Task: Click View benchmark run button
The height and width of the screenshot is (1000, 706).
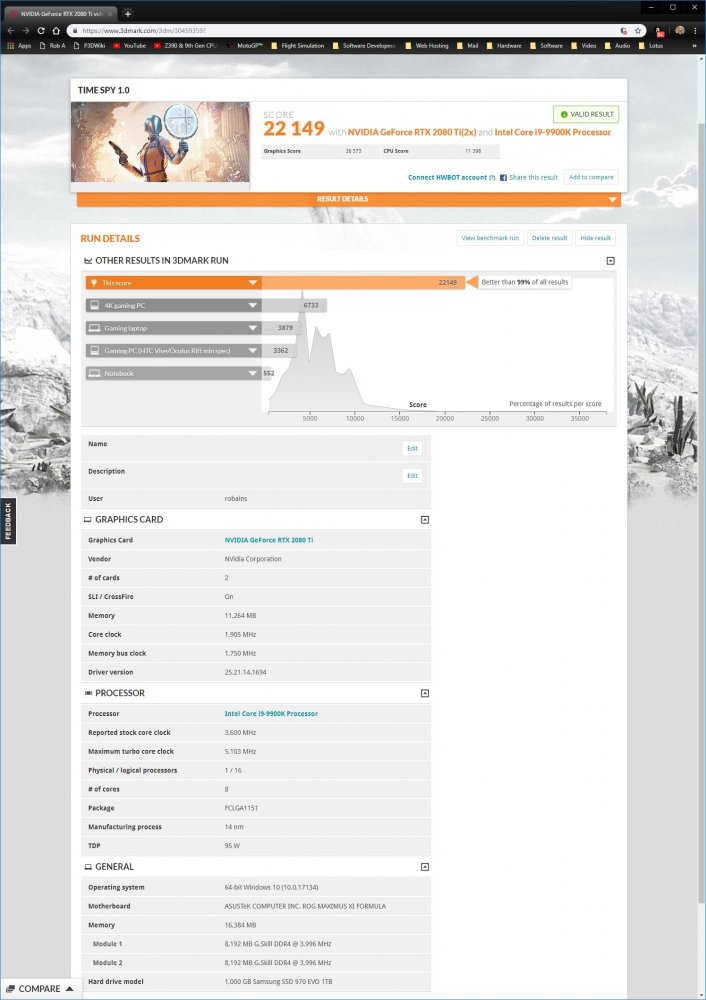Action: tap(490, 238)
